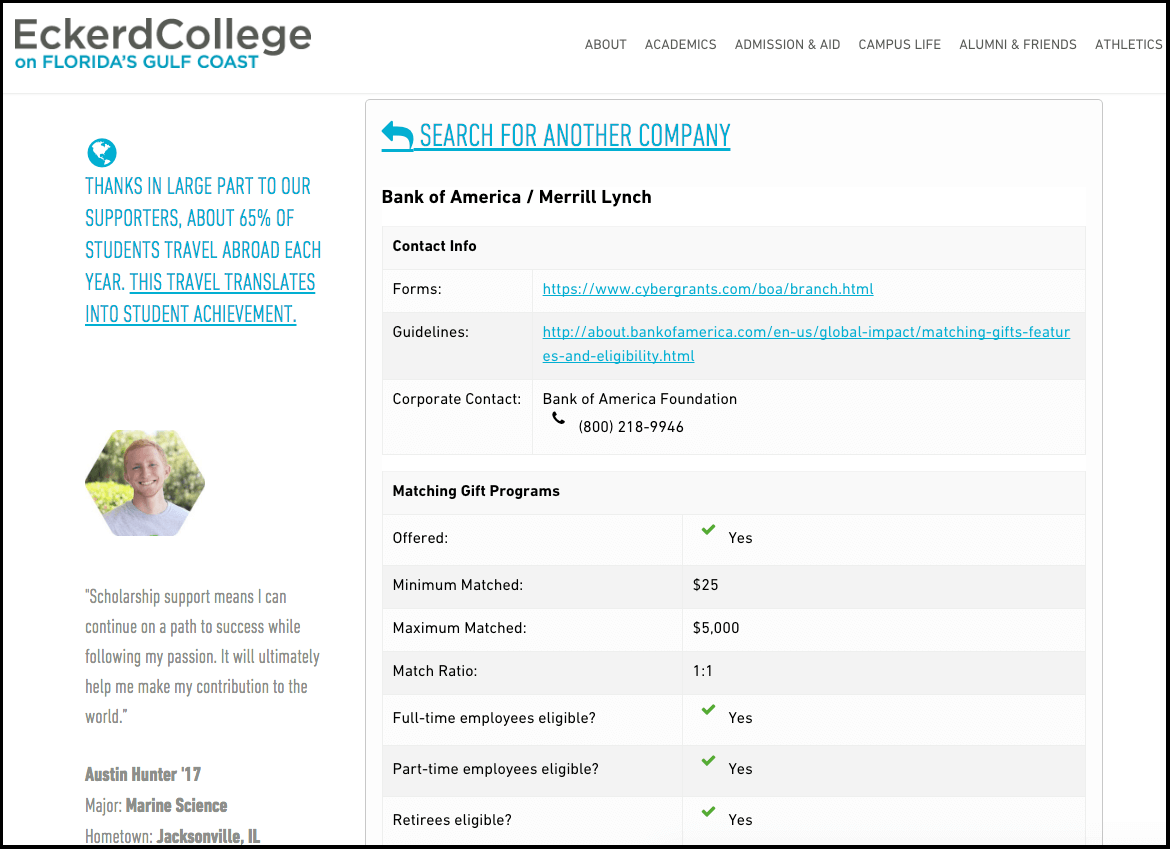Open the Campus Life menu
The image size is (1170, 849).
click(x=899, y=45)
